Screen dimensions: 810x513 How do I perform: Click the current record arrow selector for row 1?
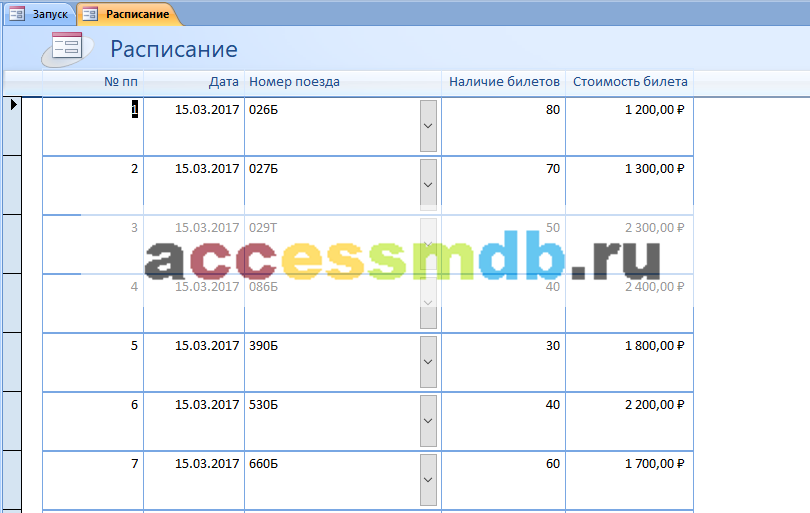click(x=12, y=126)
